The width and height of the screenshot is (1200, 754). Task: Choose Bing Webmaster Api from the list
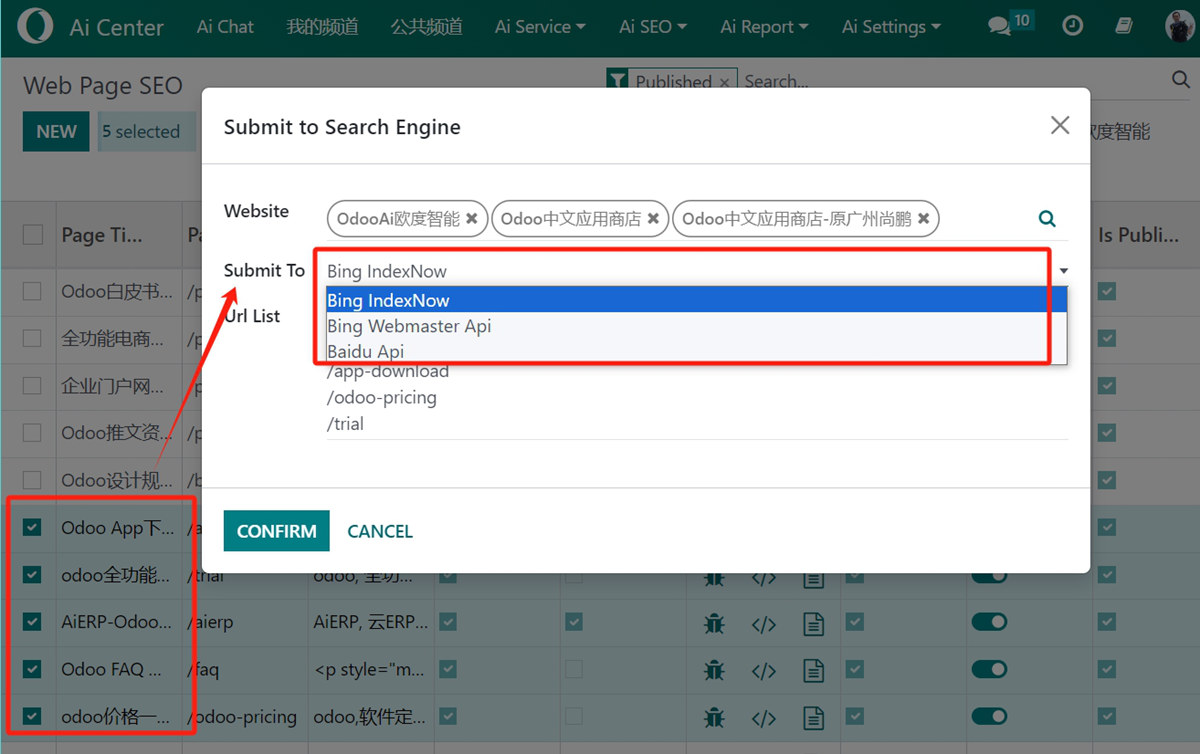pos(697,326)
